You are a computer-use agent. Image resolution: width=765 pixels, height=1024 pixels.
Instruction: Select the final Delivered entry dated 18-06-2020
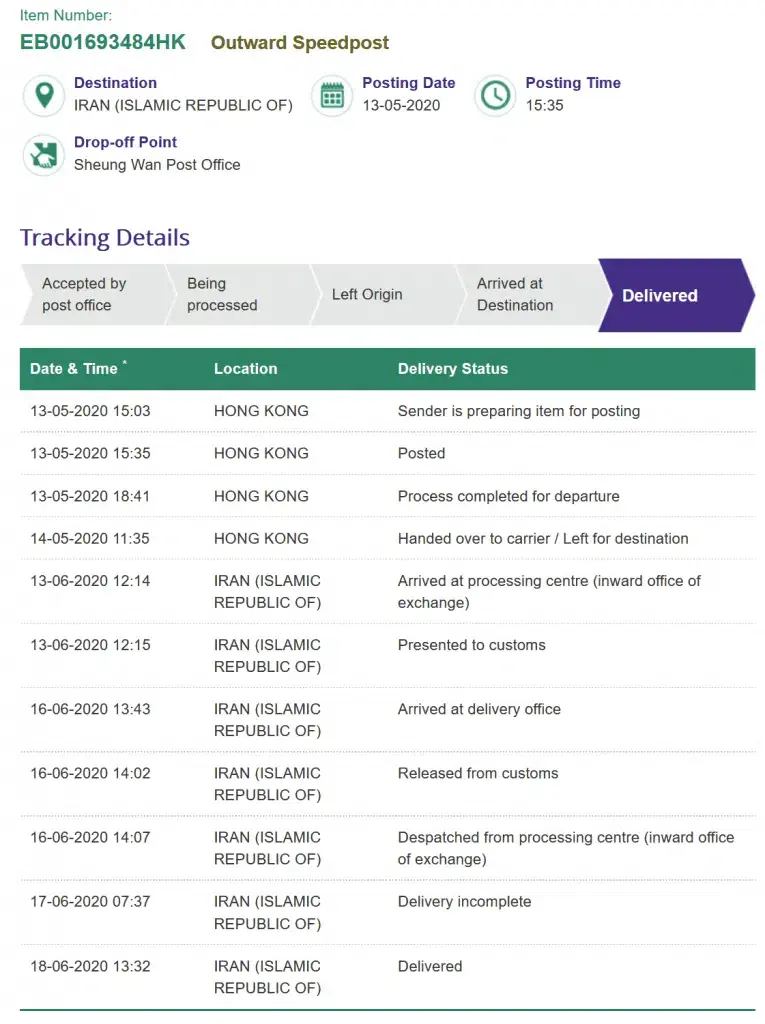point(387,977)
